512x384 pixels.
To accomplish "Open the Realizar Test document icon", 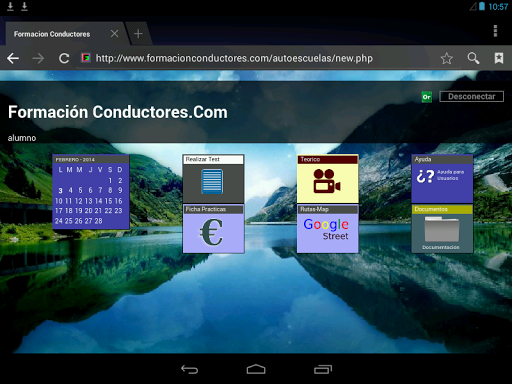I will [x=212, y=182].
